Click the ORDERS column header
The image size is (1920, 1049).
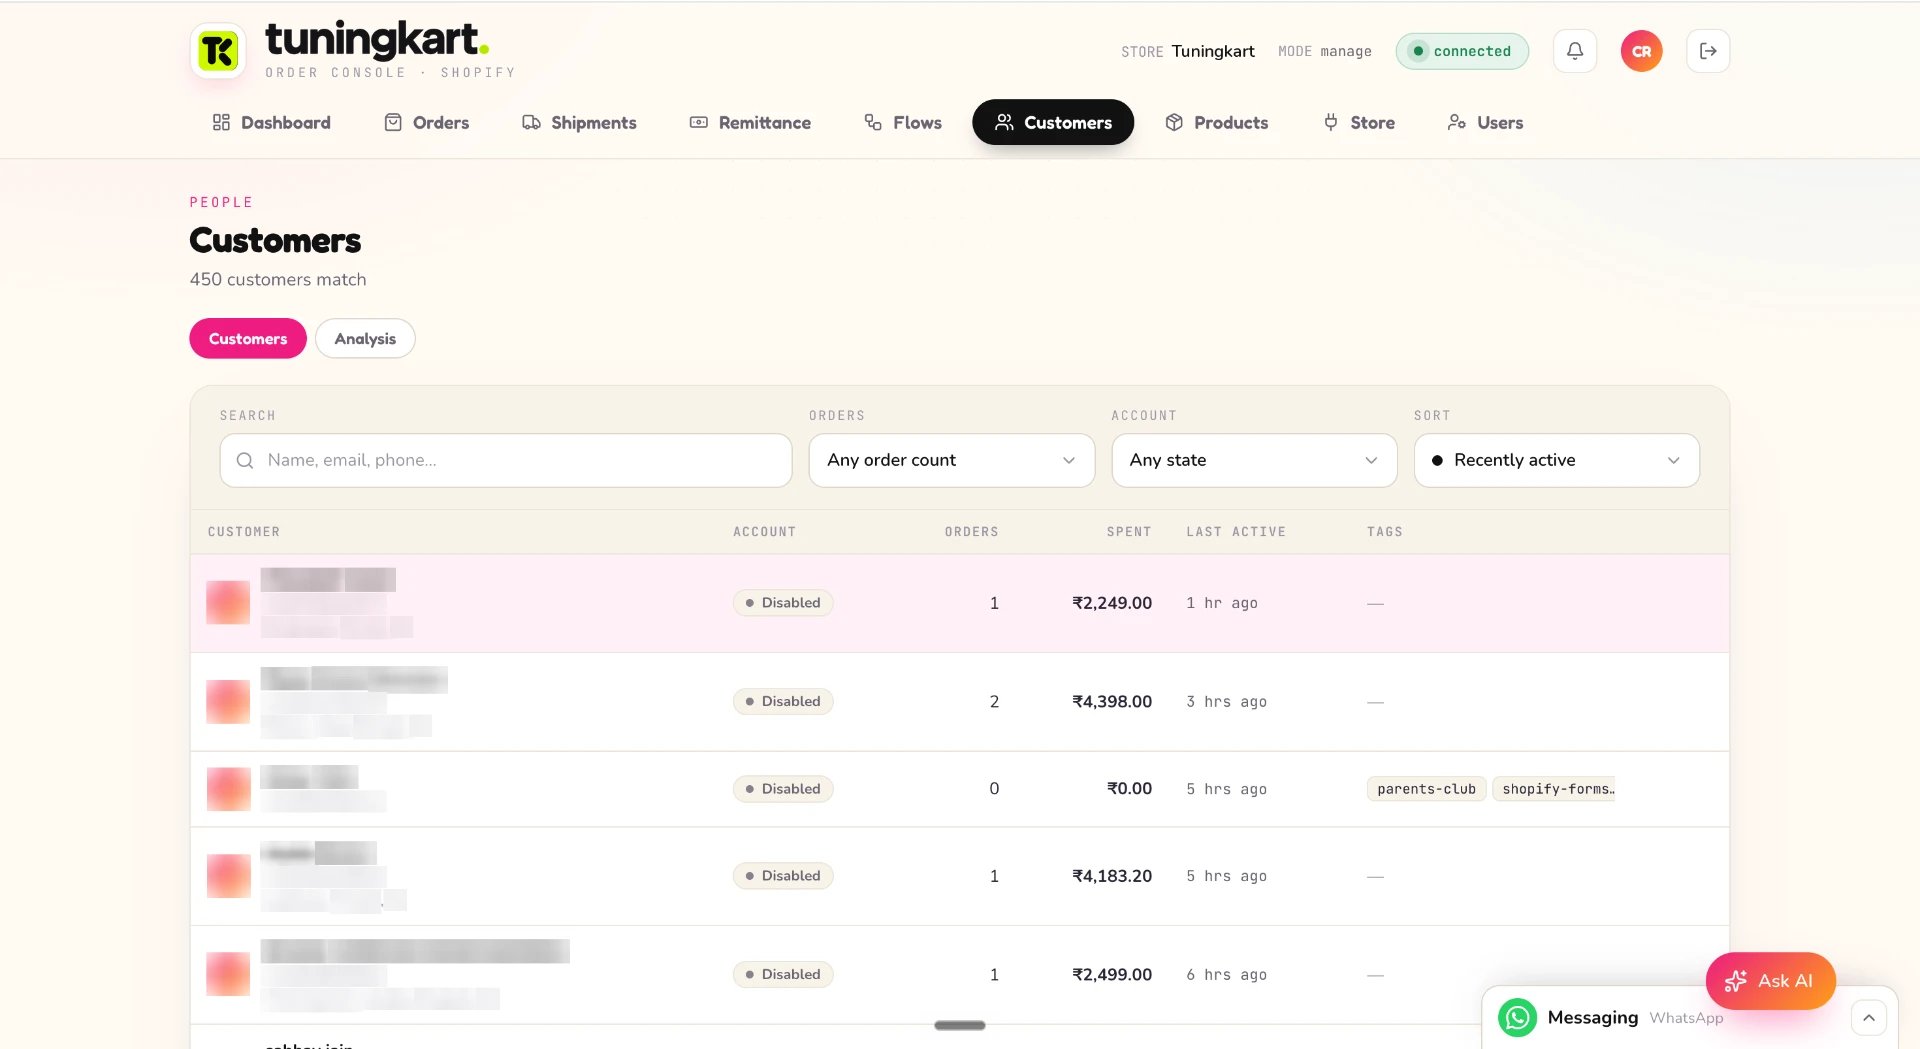pos(971,532)
